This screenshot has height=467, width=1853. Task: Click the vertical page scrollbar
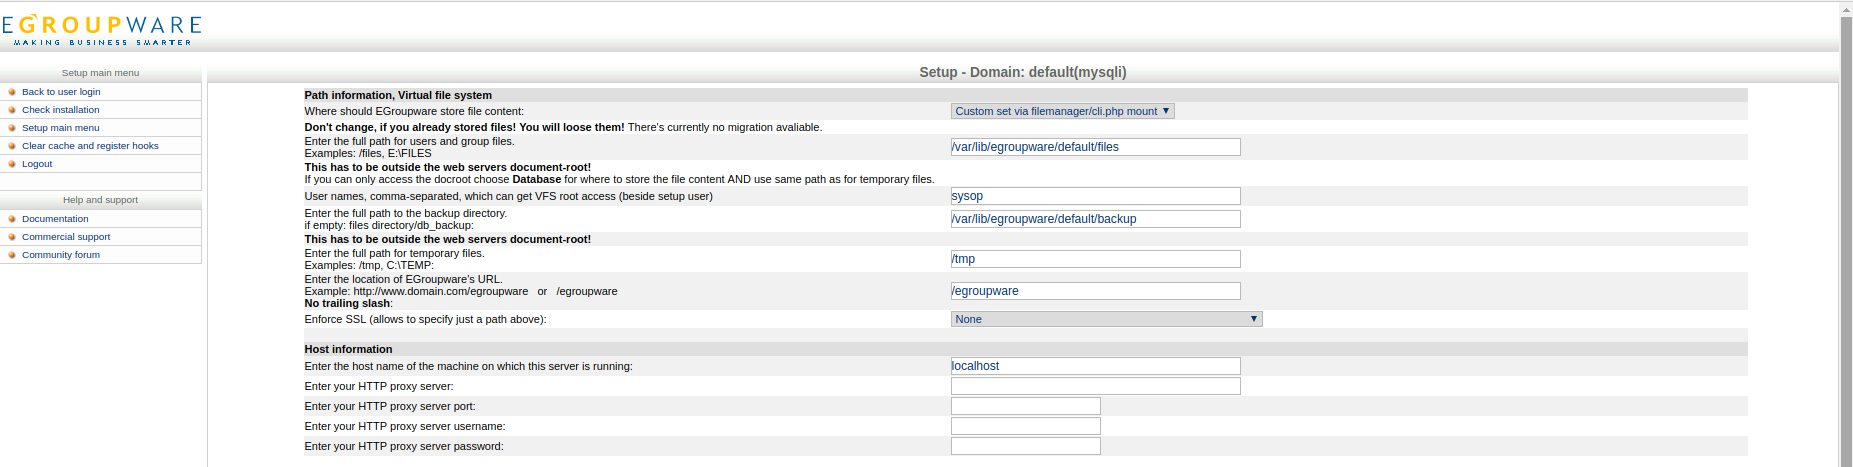pos(1846,241)
